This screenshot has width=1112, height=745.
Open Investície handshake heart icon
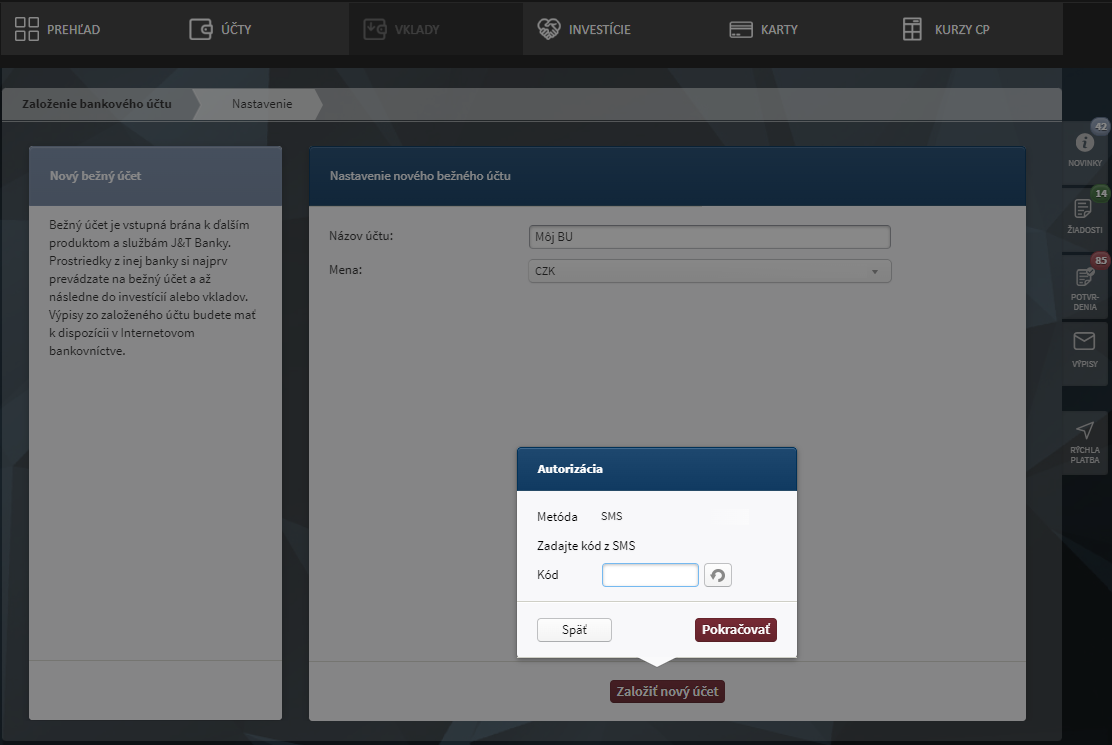coord(549,29)
